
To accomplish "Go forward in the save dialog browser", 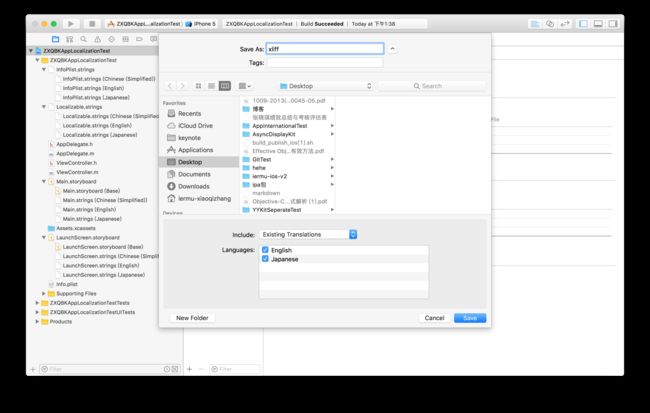I will pos(182,86).
